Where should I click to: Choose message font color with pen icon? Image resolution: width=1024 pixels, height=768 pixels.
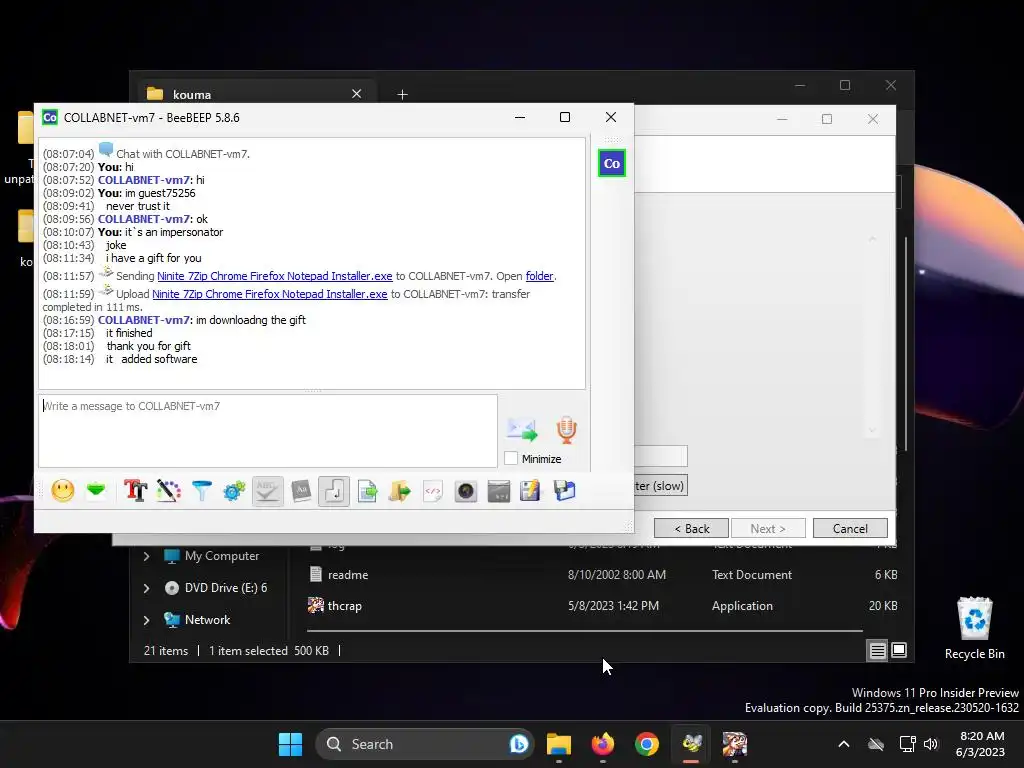tap(168, 490)
